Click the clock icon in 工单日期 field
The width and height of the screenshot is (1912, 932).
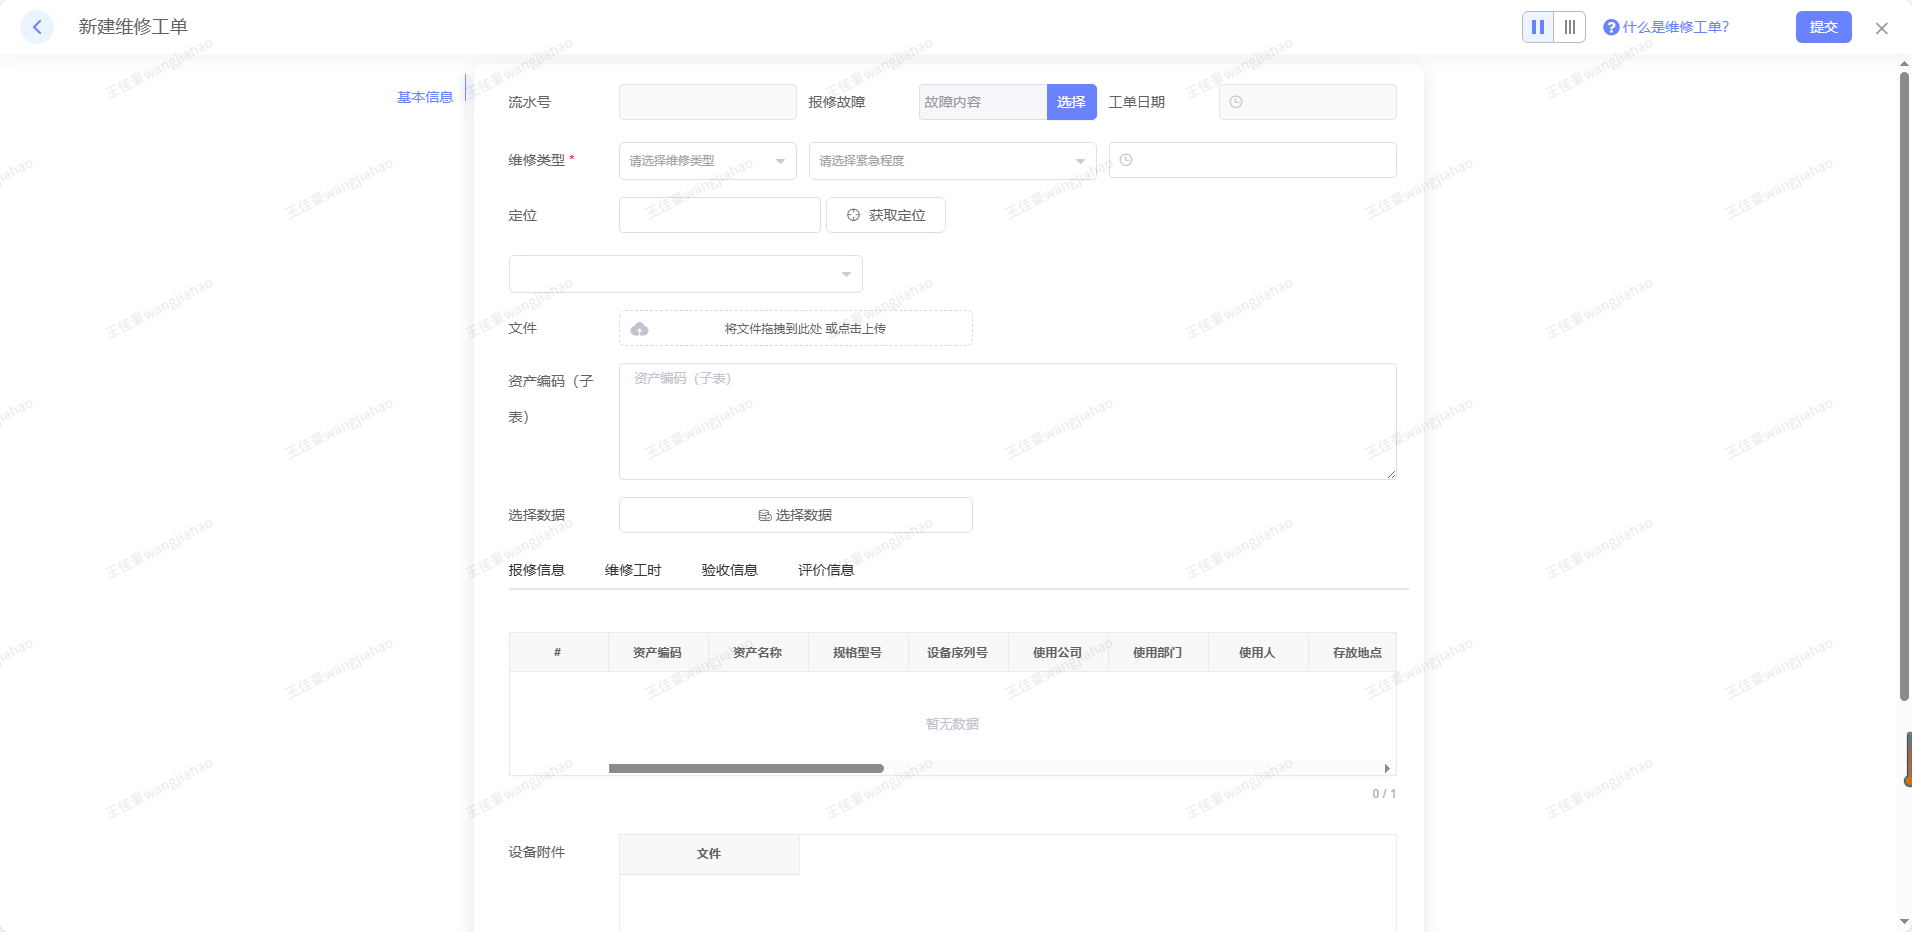pyautogui.click(x=1236, y=102)
